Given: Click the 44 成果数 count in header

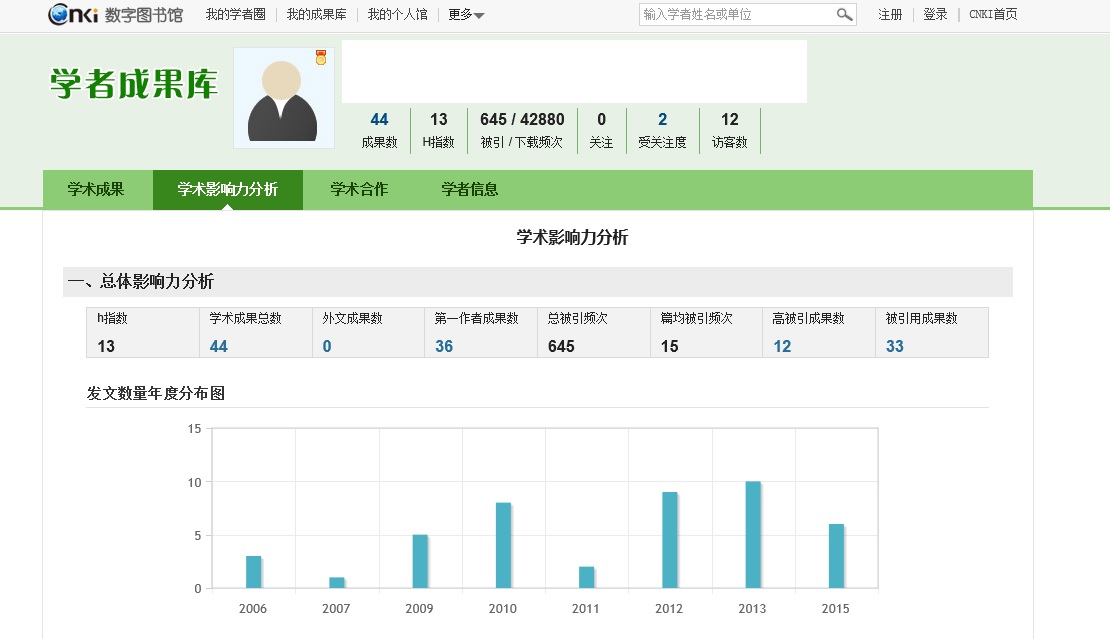Looking at the screenshot, I should (x=379, y=120).
